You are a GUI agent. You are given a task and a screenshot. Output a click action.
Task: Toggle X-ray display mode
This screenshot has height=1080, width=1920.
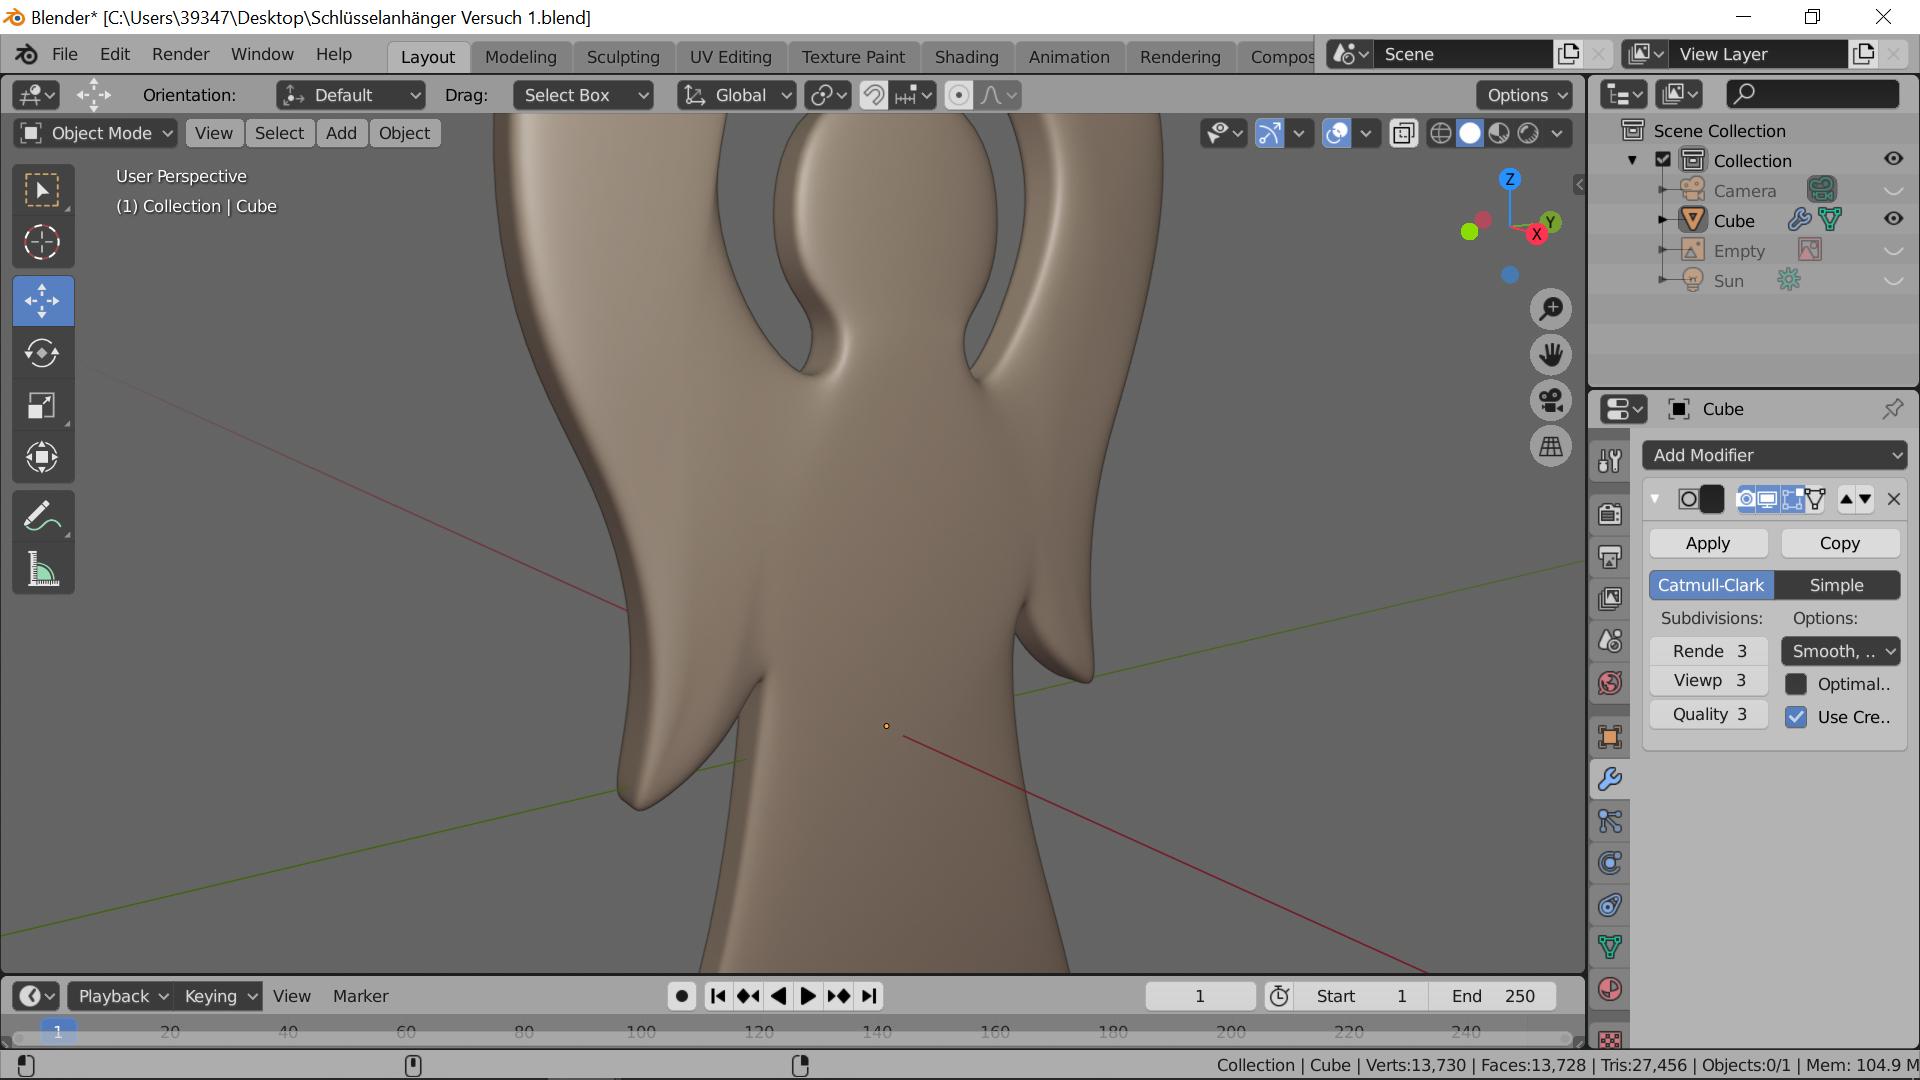tap(1403, 133)
